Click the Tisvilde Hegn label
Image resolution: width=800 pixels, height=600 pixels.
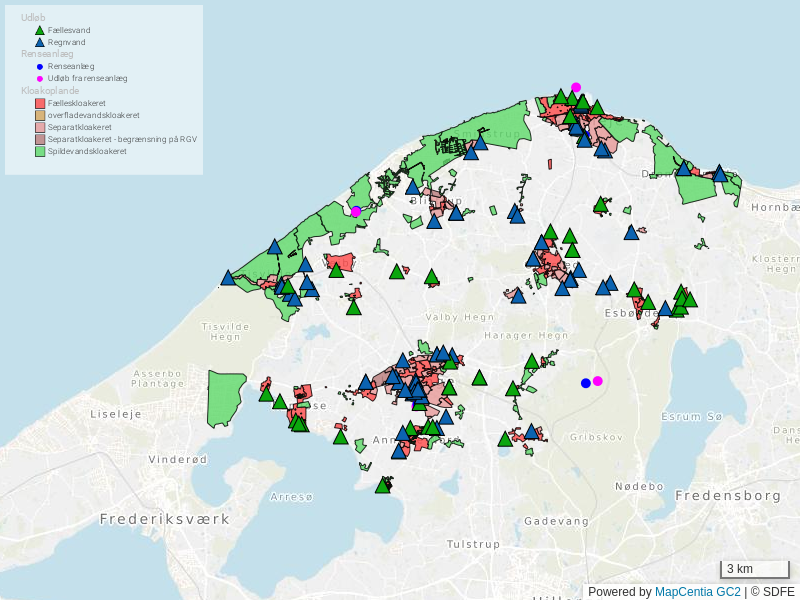[x=225, y=332]
